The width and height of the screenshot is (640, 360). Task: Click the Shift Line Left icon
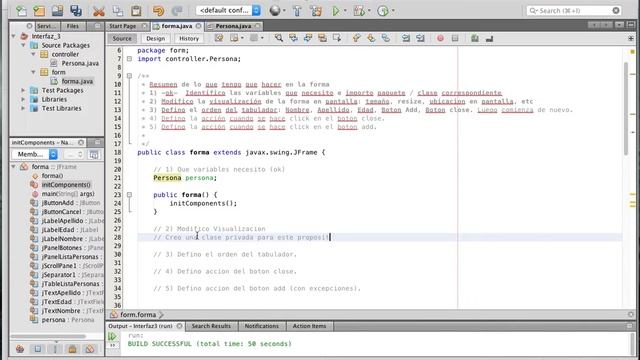406,38
